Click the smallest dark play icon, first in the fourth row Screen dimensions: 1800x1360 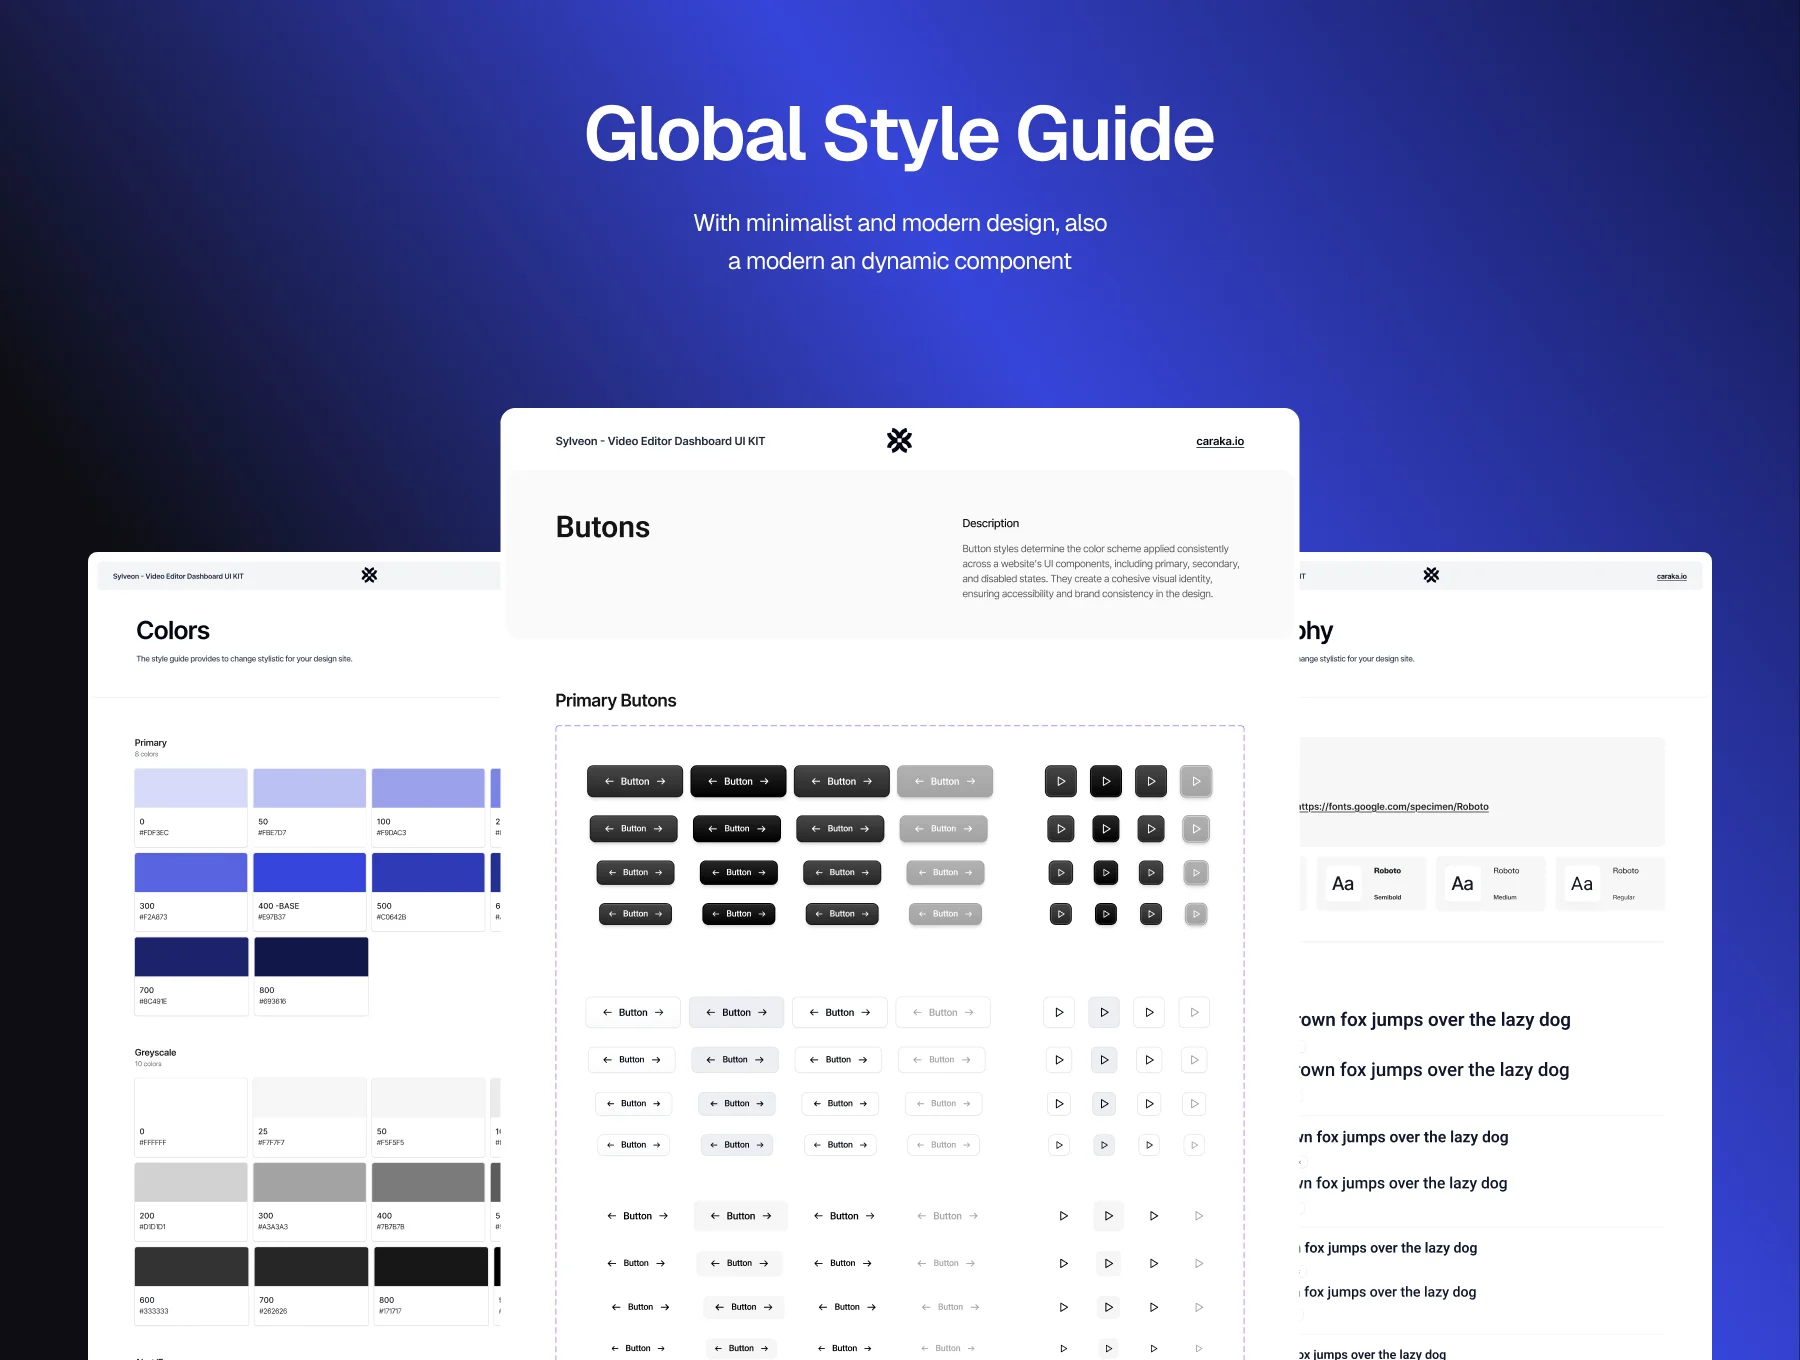(1061, 914)
